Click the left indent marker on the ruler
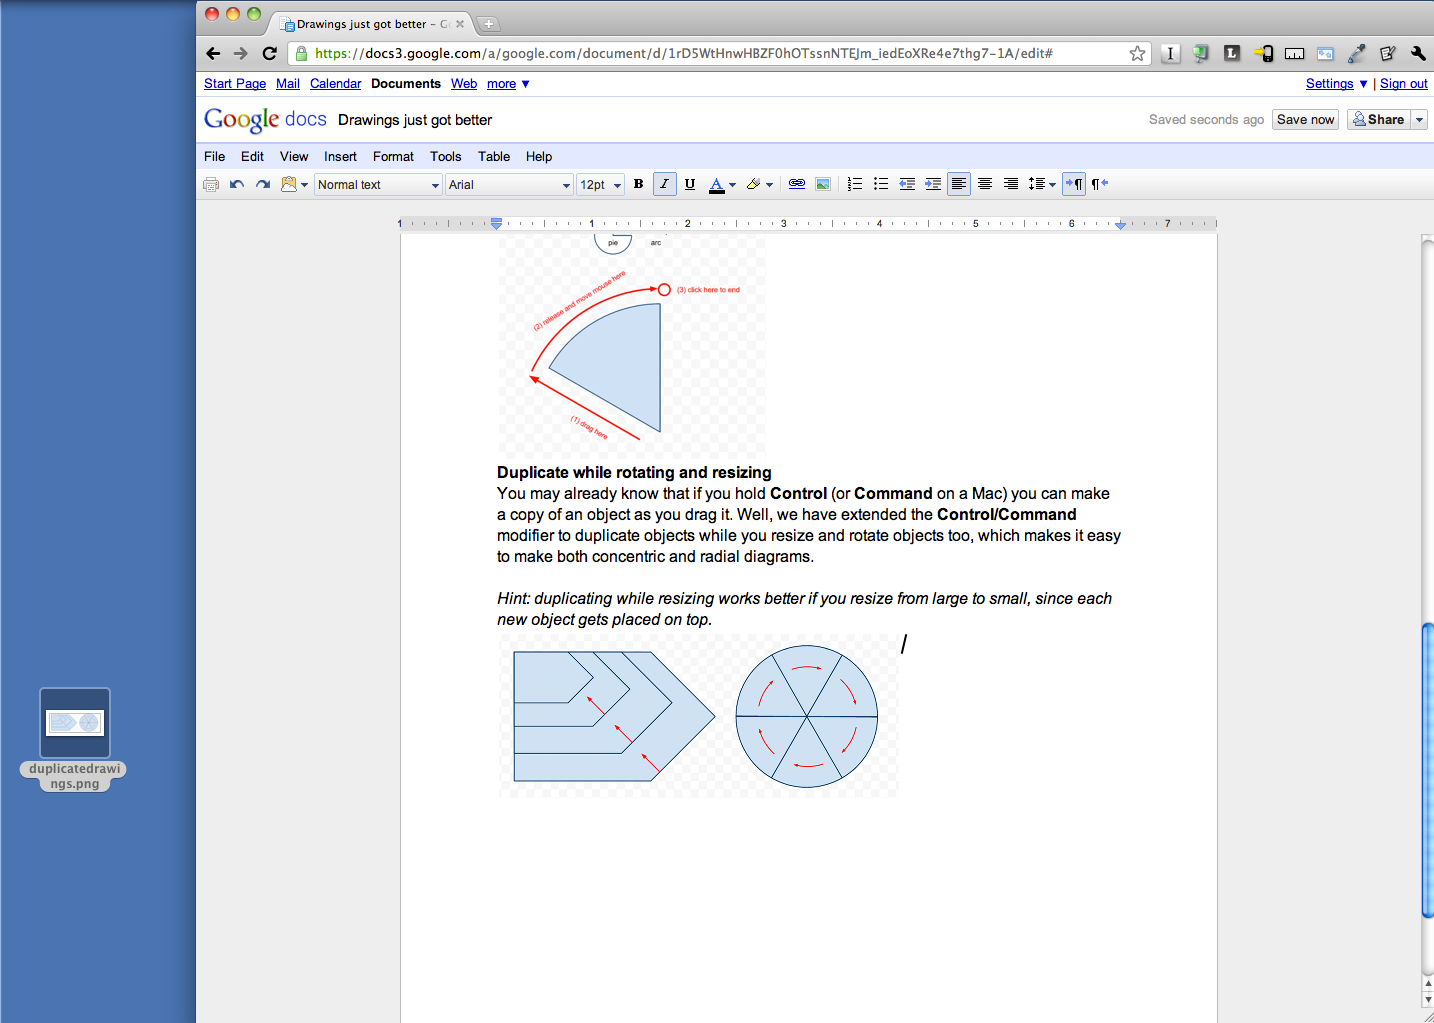 [496, 224]
